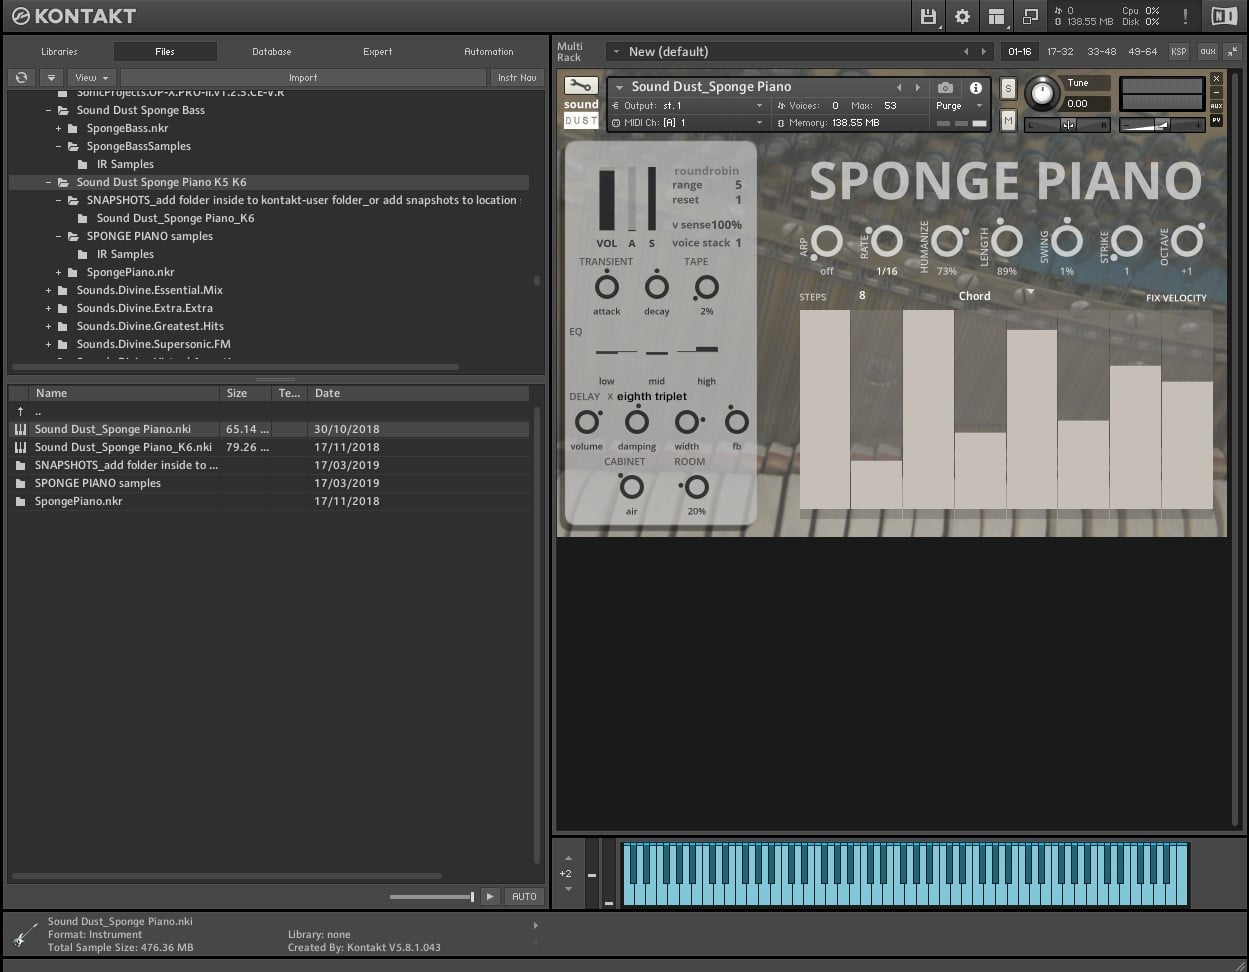Open the View dropdown menu
This screenshot has width=1249, height=972.
[x=92, y=77]
